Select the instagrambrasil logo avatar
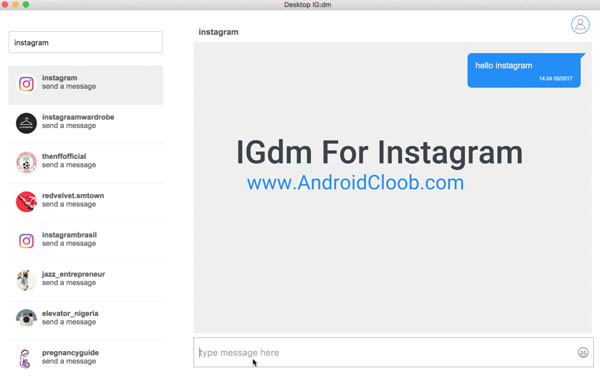The width and height of the screenshot is (600, 380). point(26,241)
